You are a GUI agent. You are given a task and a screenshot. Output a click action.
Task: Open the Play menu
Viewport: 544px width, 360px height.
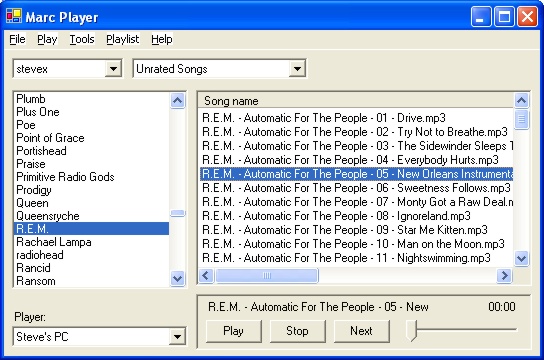click(47, 39)
